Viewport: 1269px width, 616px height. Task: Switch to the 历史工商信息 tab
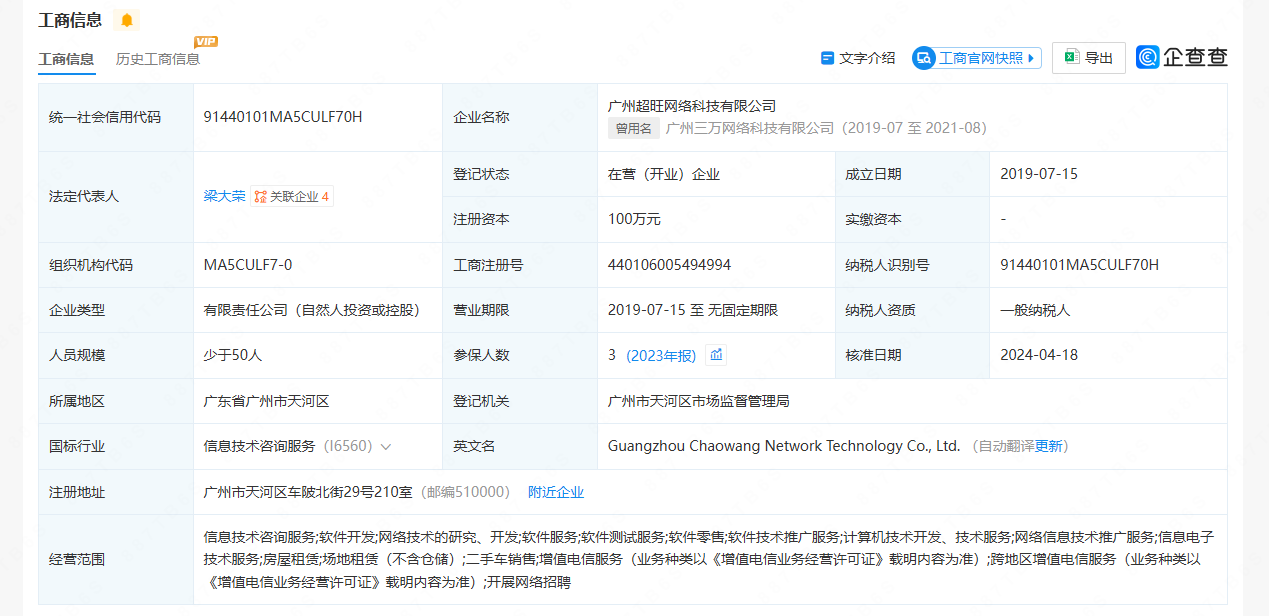158,59
